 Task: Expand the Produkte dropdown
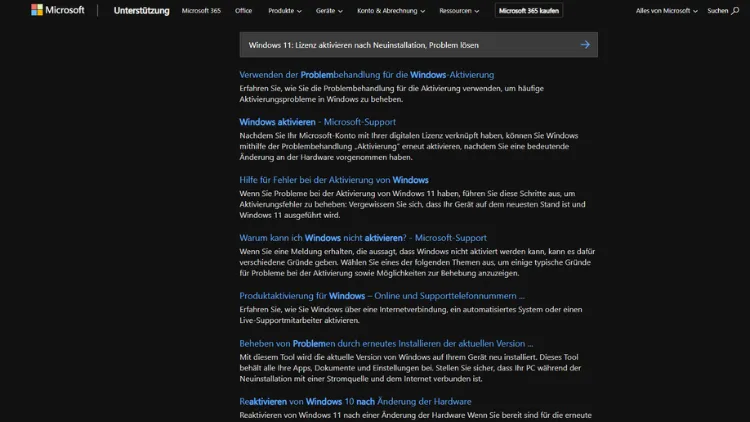[285, 11]
